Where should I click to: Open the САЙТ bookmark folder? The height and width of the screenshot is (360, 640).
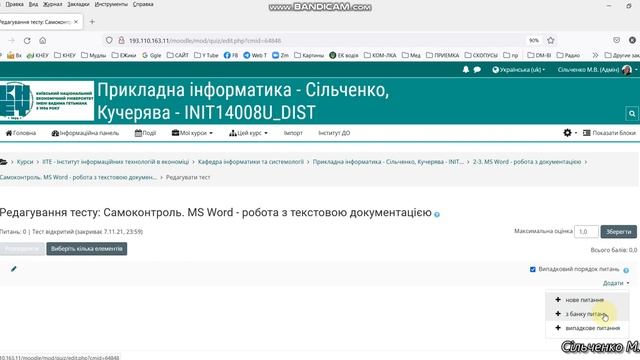click(x=178, y=55)
